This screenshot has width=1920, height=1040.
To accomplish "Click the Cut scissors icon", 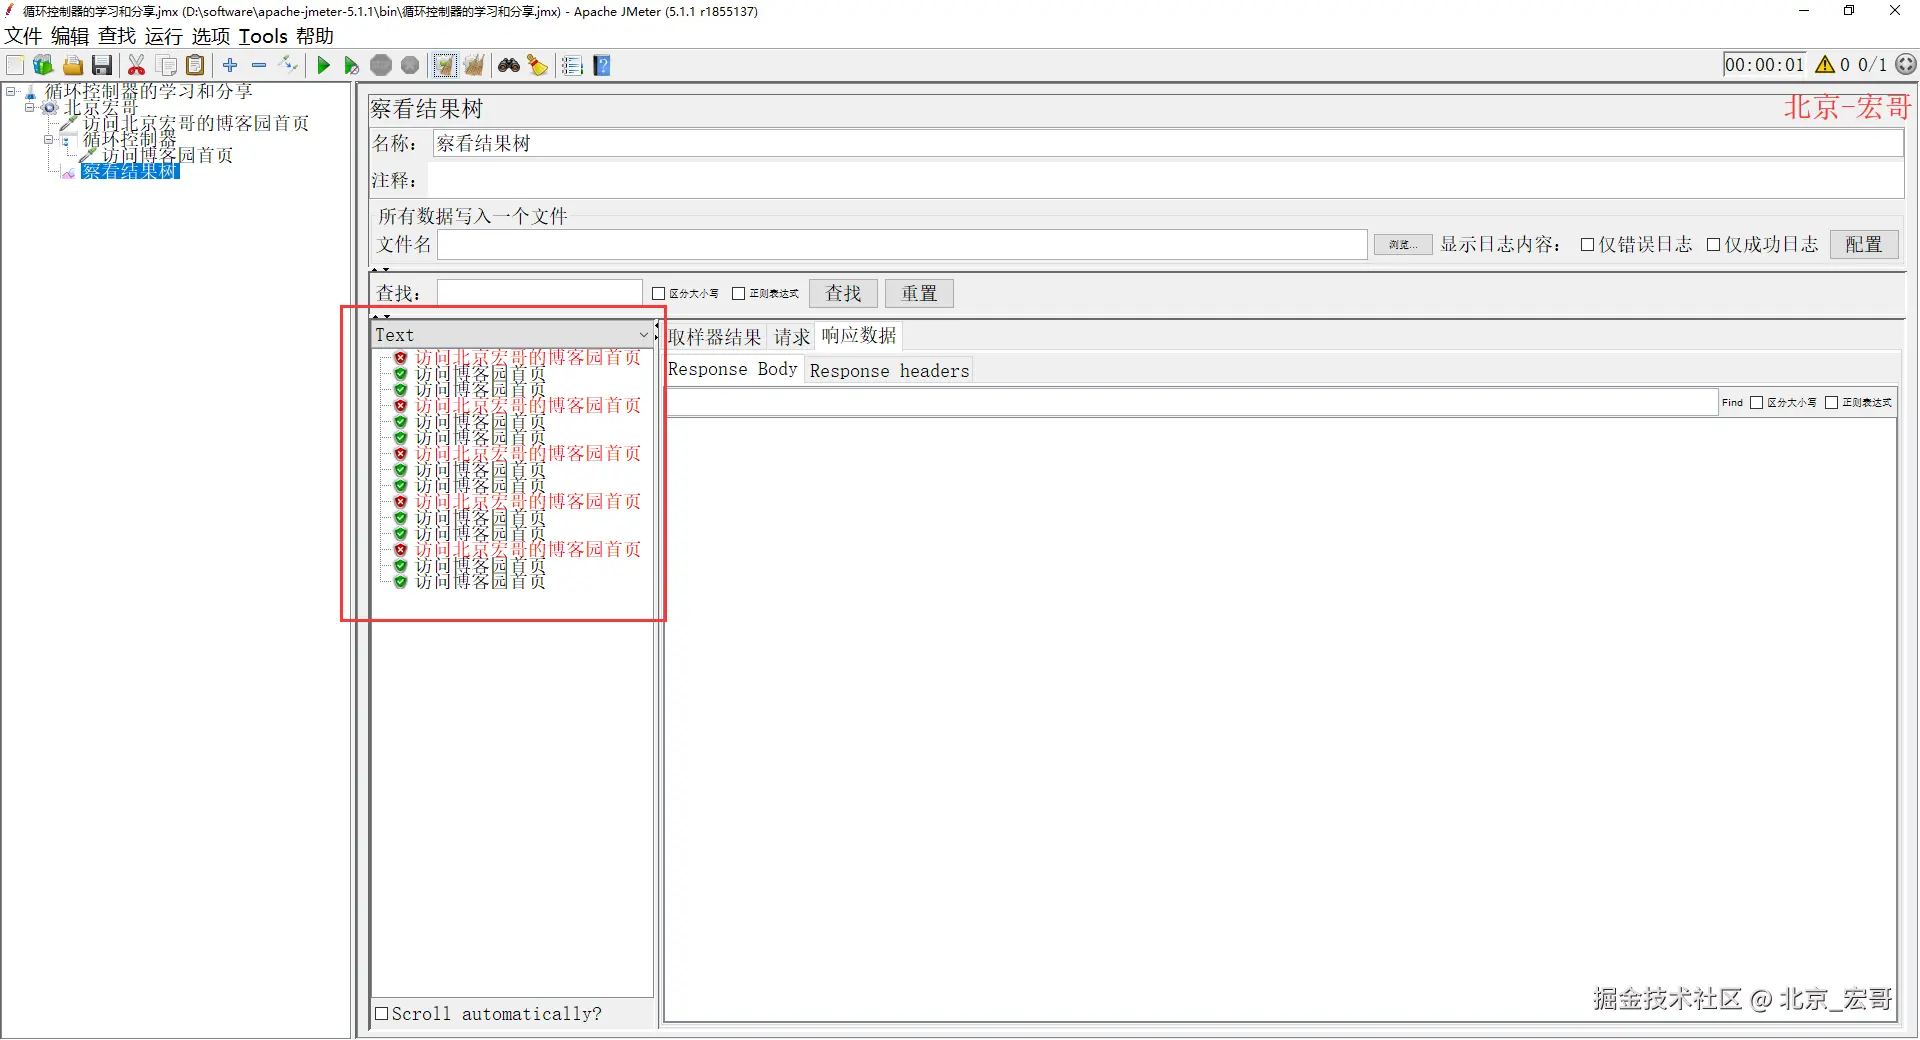I will [137, 66].
